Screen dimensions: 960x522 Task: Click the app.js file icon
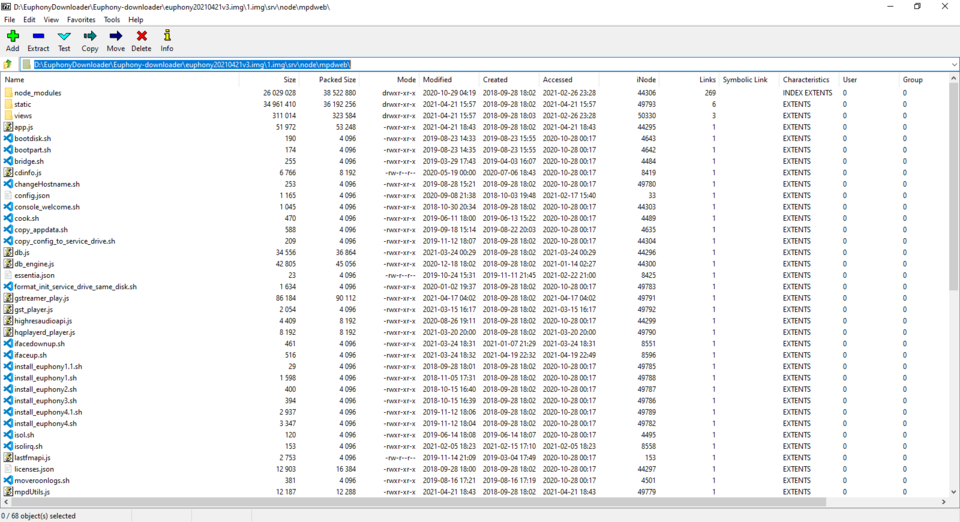[8, 127]
